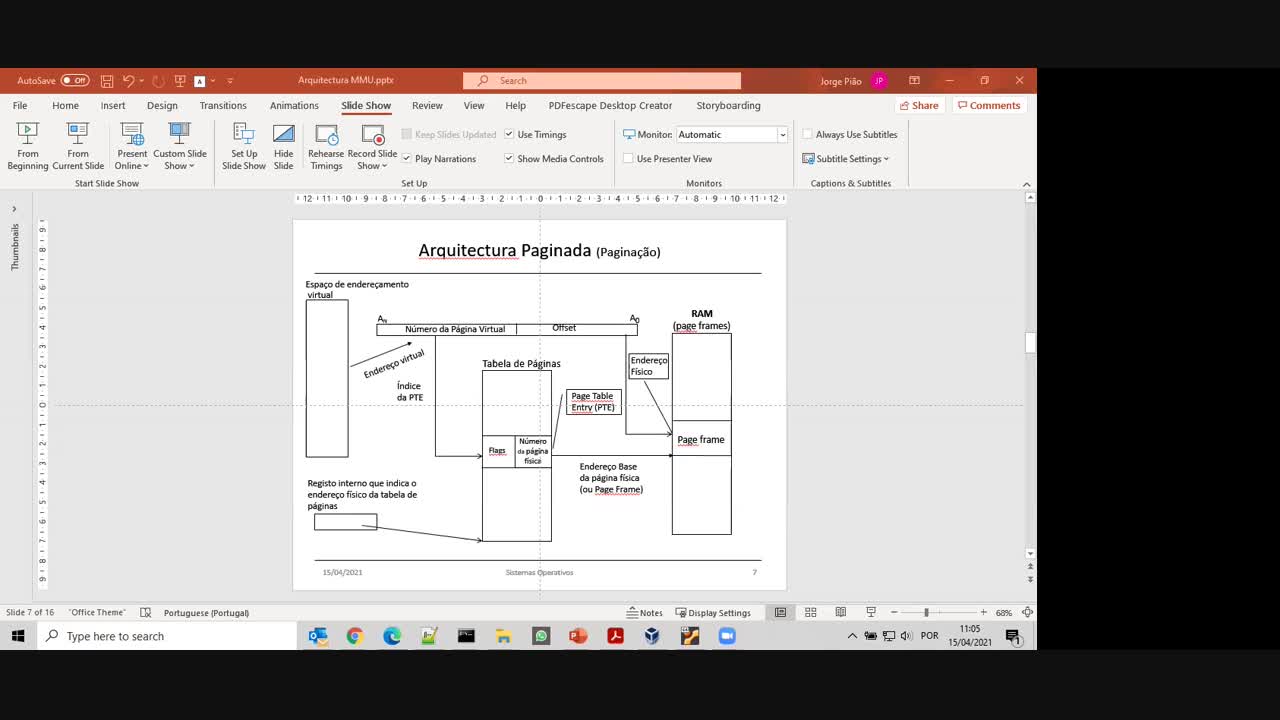Click the Search box in title bar
Image resolution: width=1280 pixels, height=720 pixels.
[602, 81]
